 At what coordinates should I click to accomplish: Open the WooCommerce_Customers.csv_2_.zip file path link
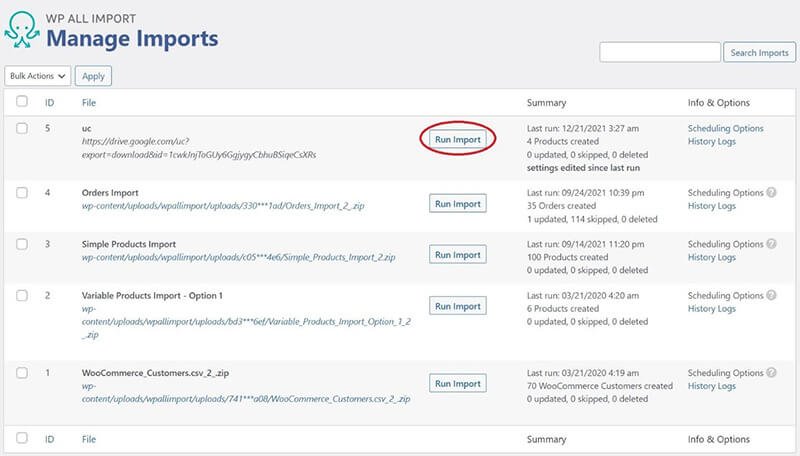click(246, 393)
